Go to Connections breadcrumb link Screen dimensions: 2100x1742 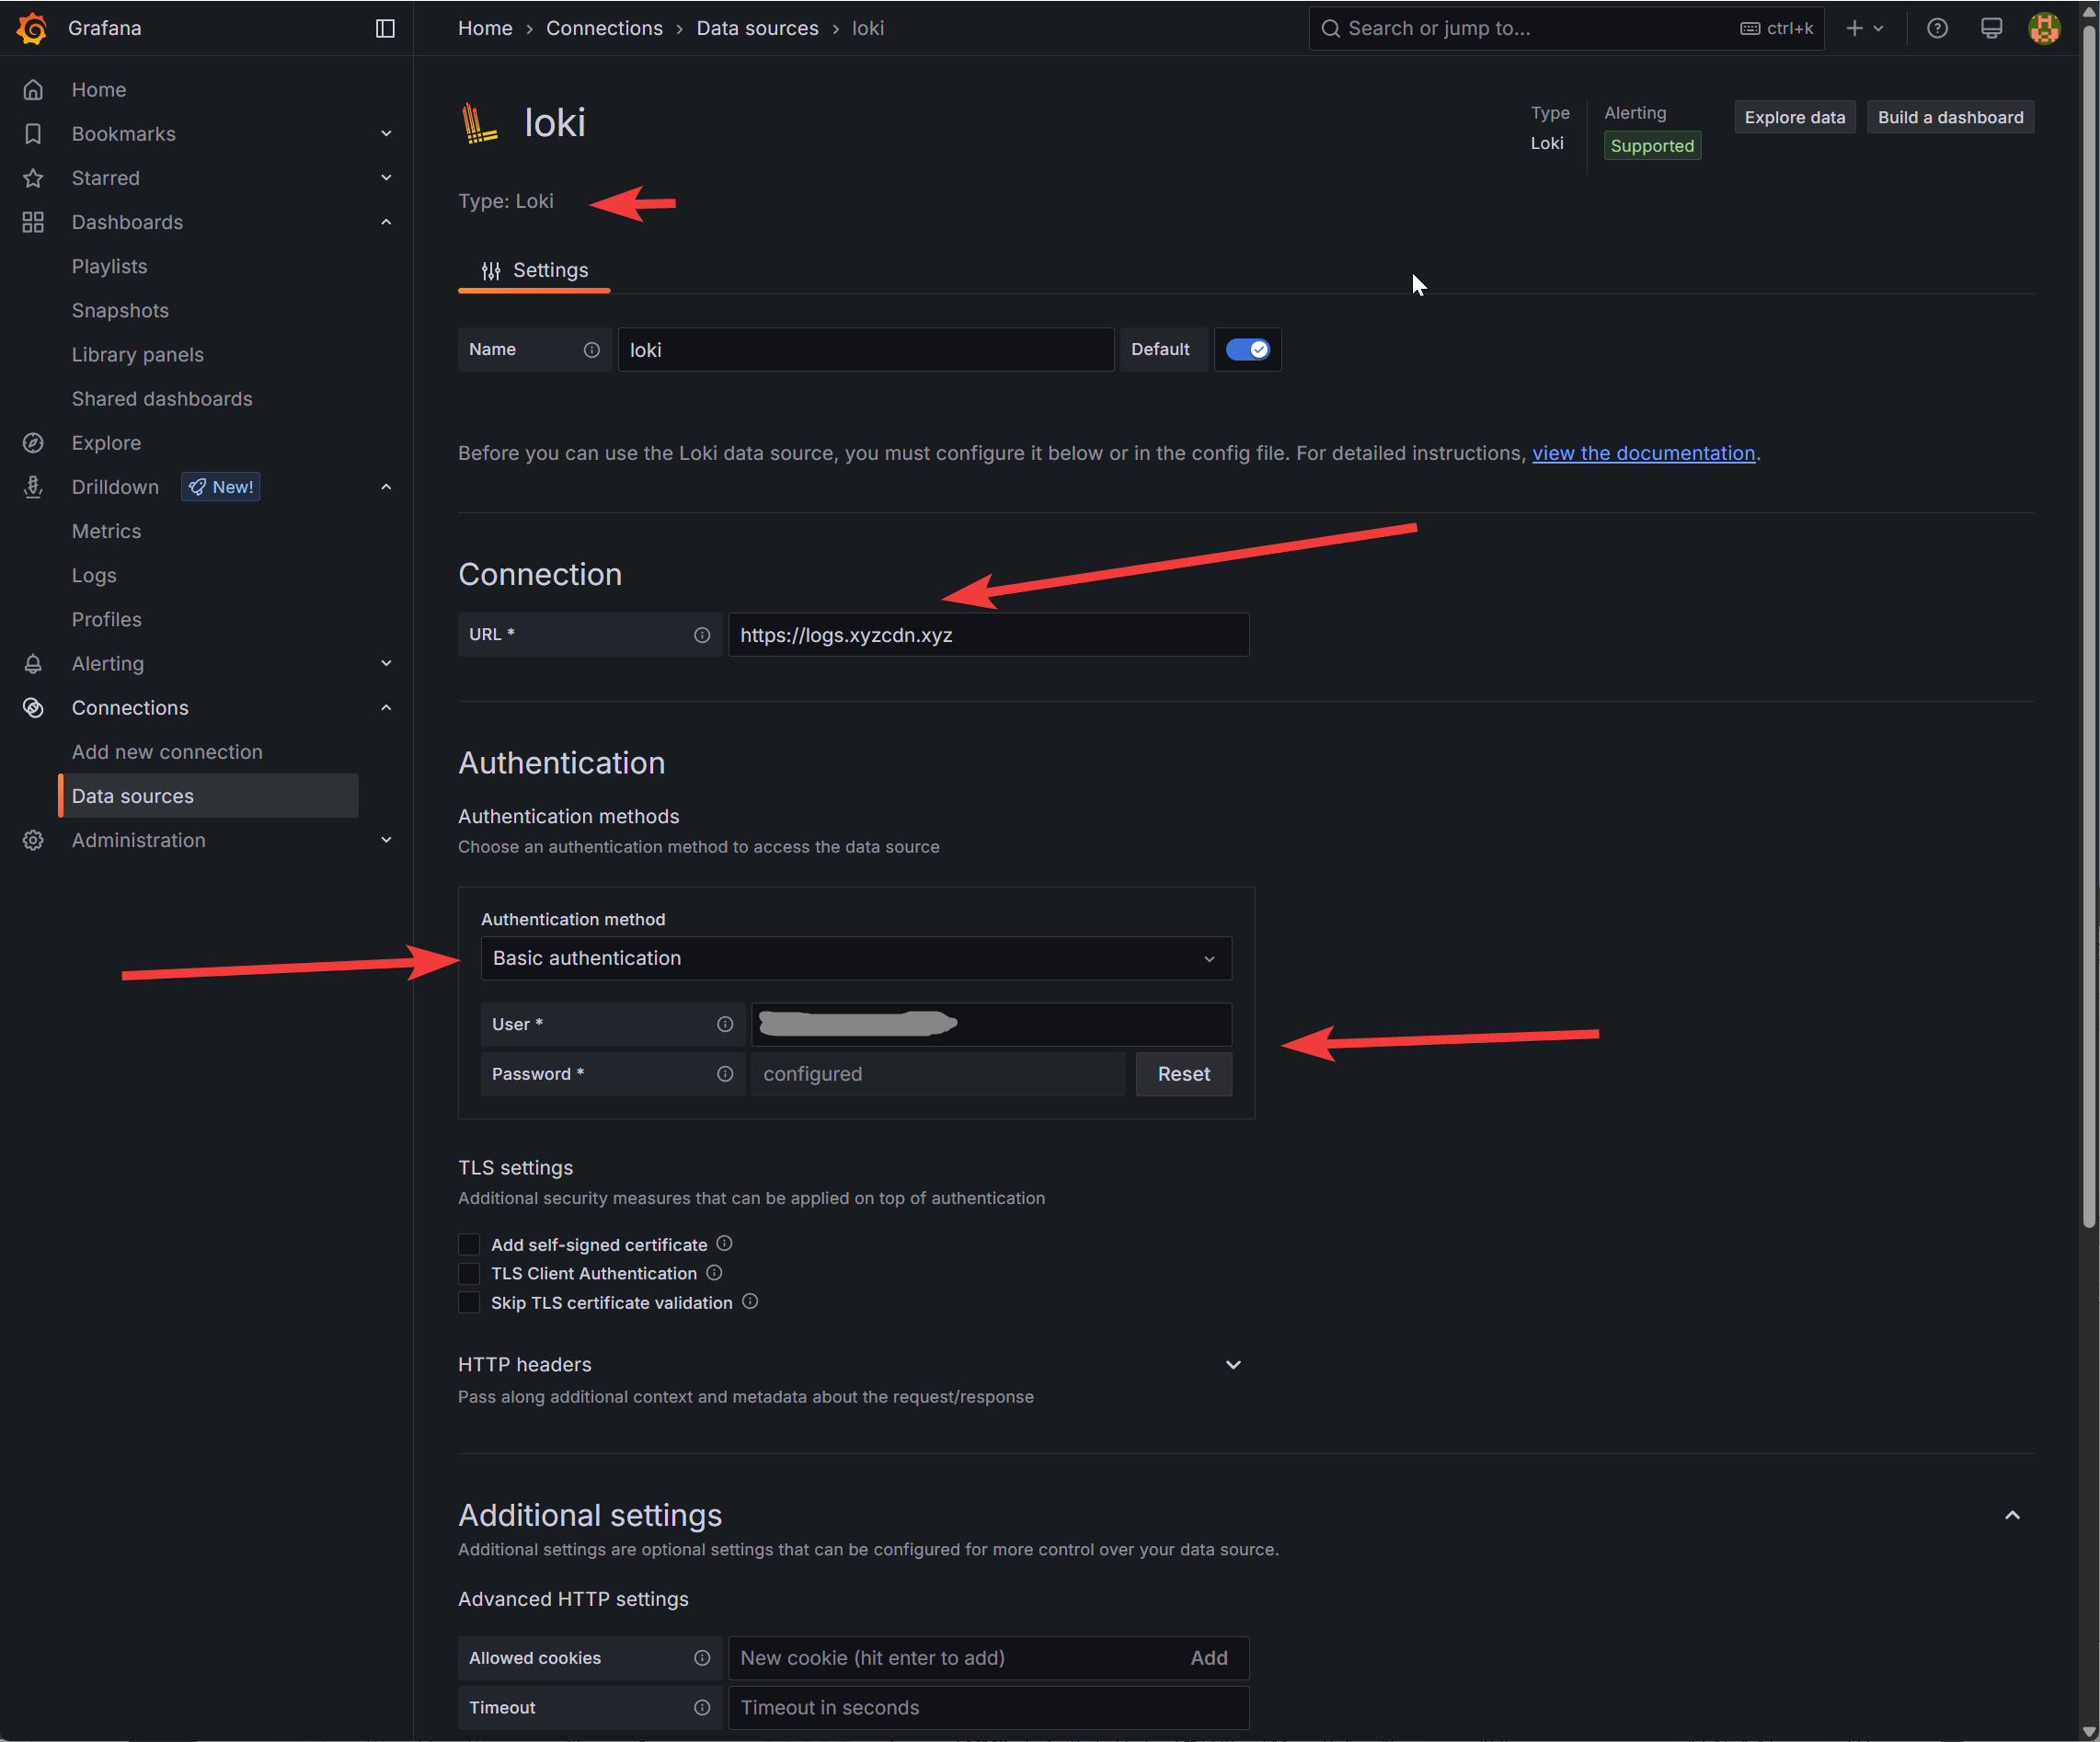604,28
